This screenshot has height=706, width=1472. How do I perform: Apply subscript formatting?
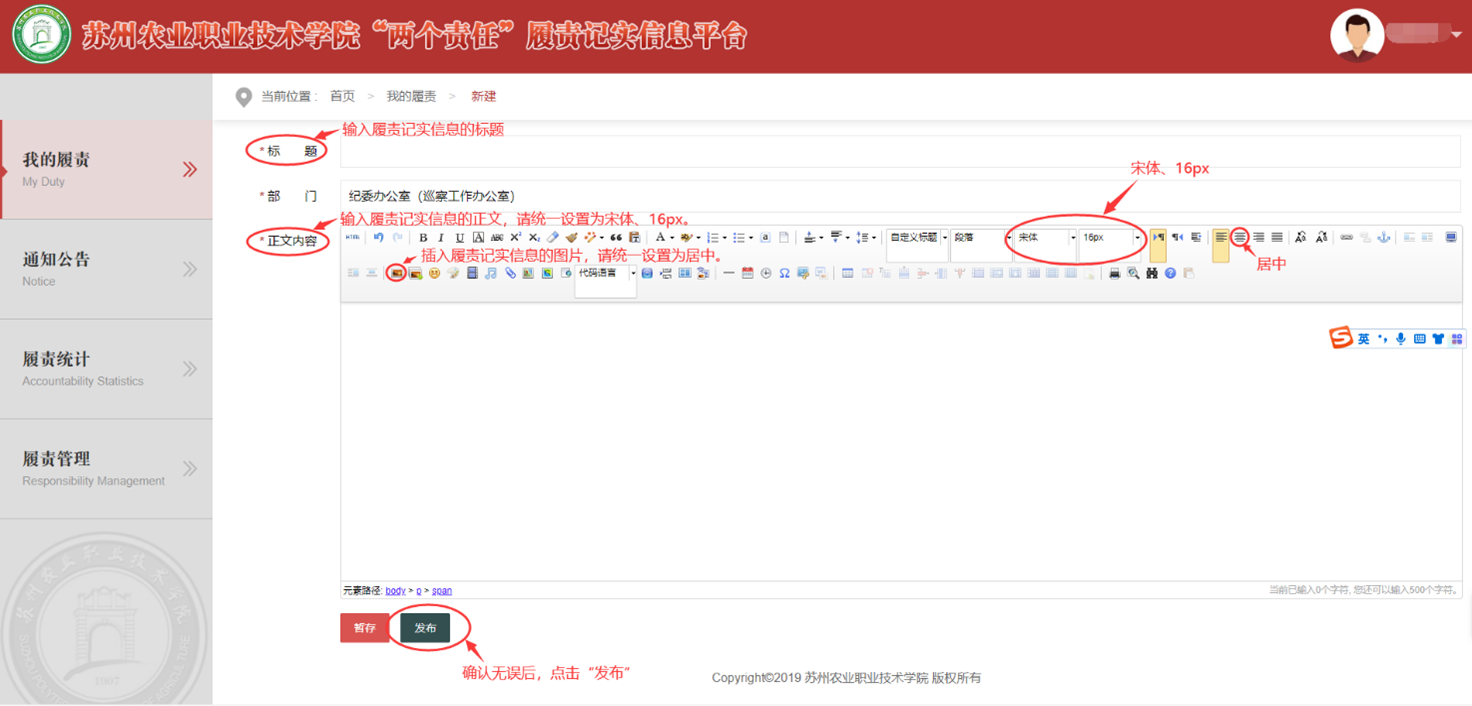(534, 238)
